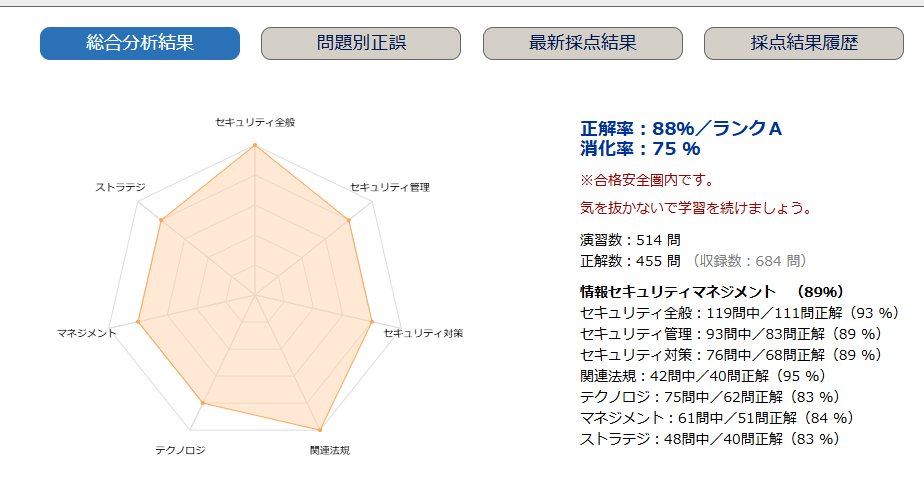The height and width of the screenshot is (480, 924).
Task: Click セキュリティ対策 axis label on radar chart
Action: click(x=424, y=332)
